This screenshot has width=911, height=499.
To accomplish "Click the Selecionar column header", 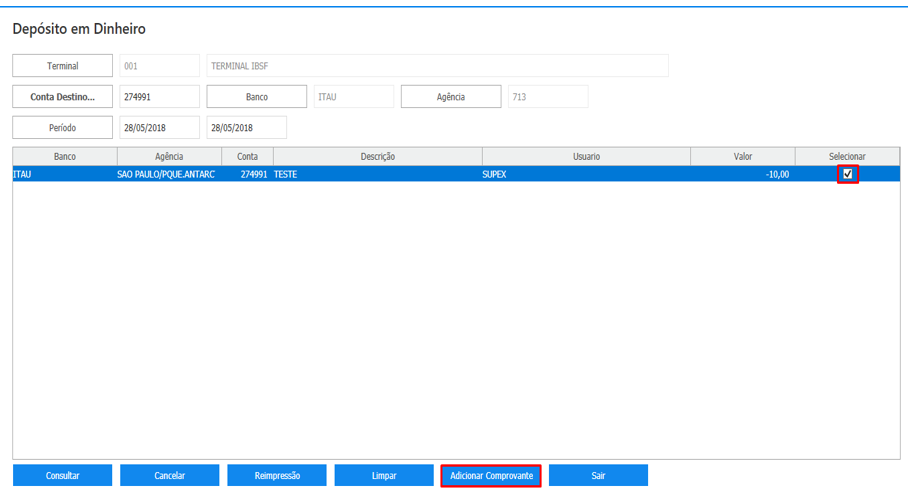I will [847, 156].
